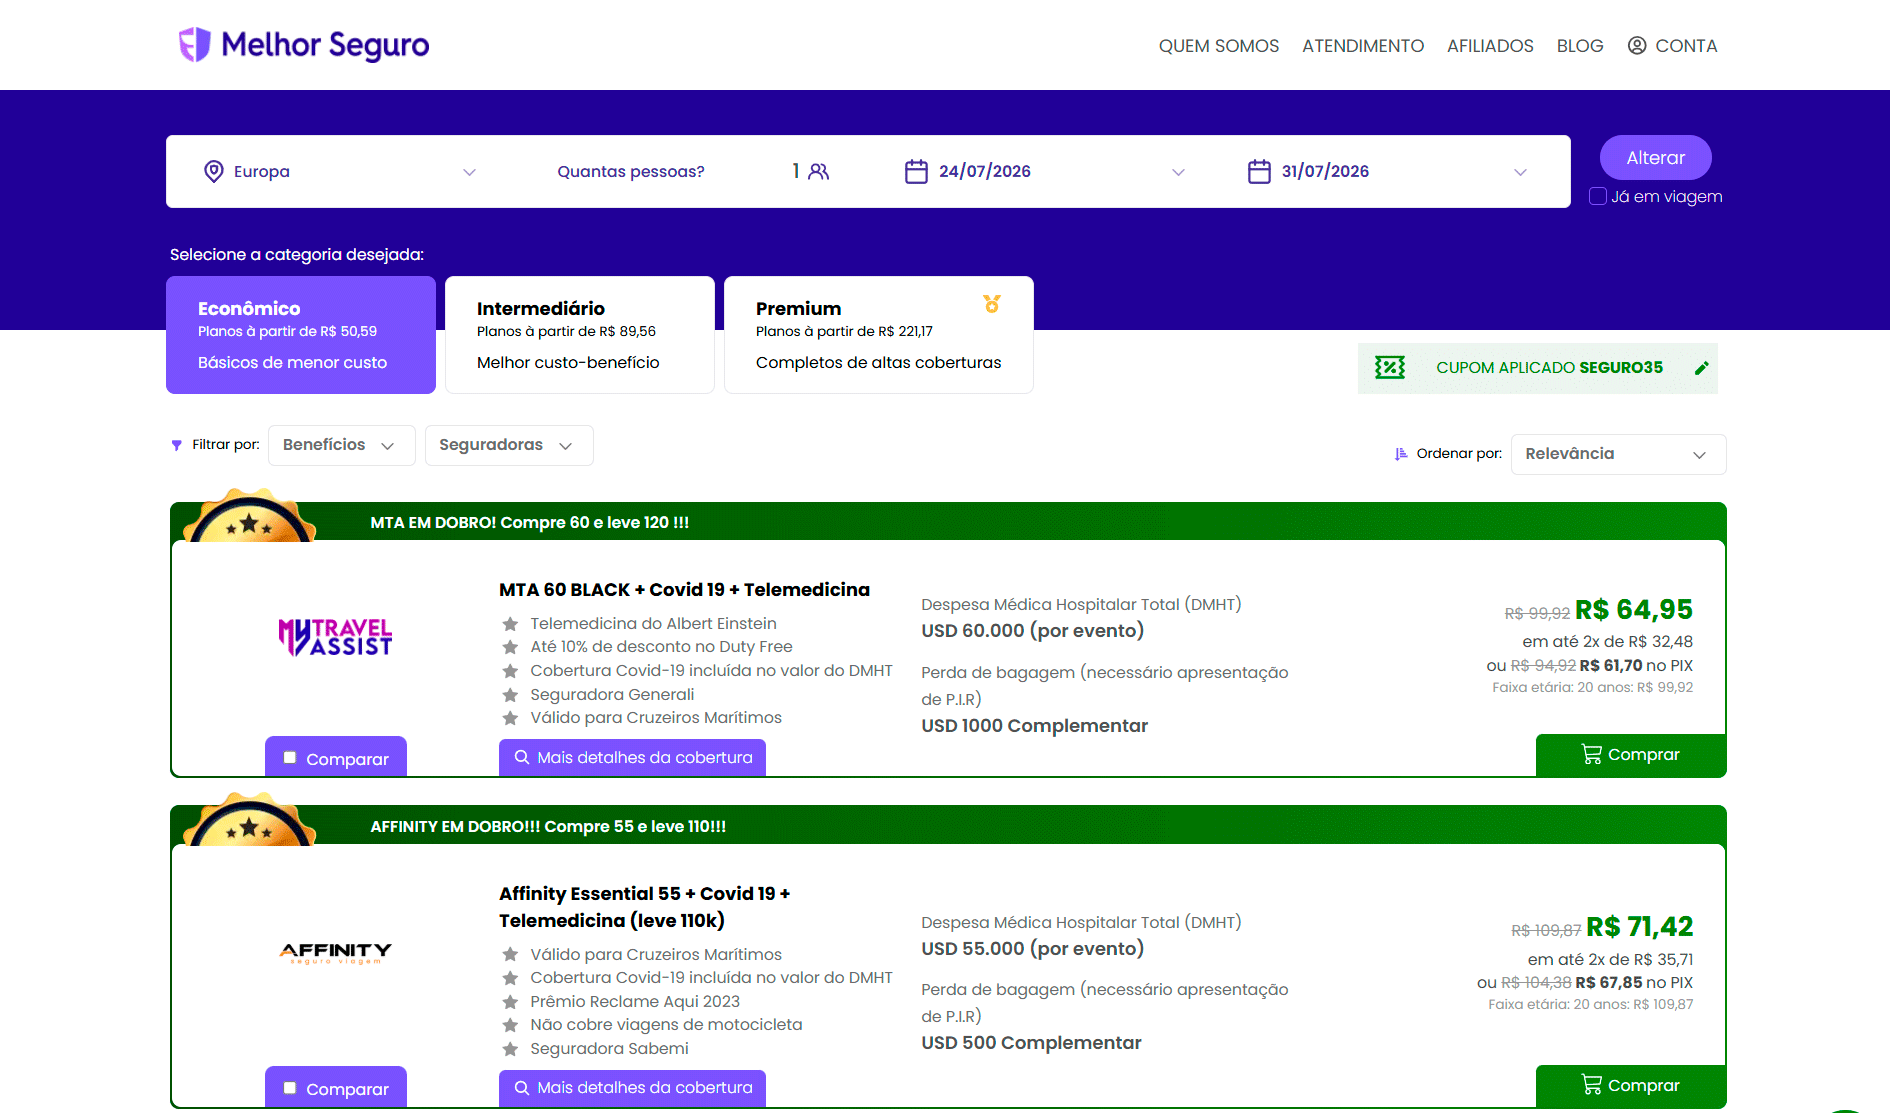Click the star icon beside Não cobre viagens de motocicleta
Viewport: 1890px width, 1113px height.
point(510,1025)
